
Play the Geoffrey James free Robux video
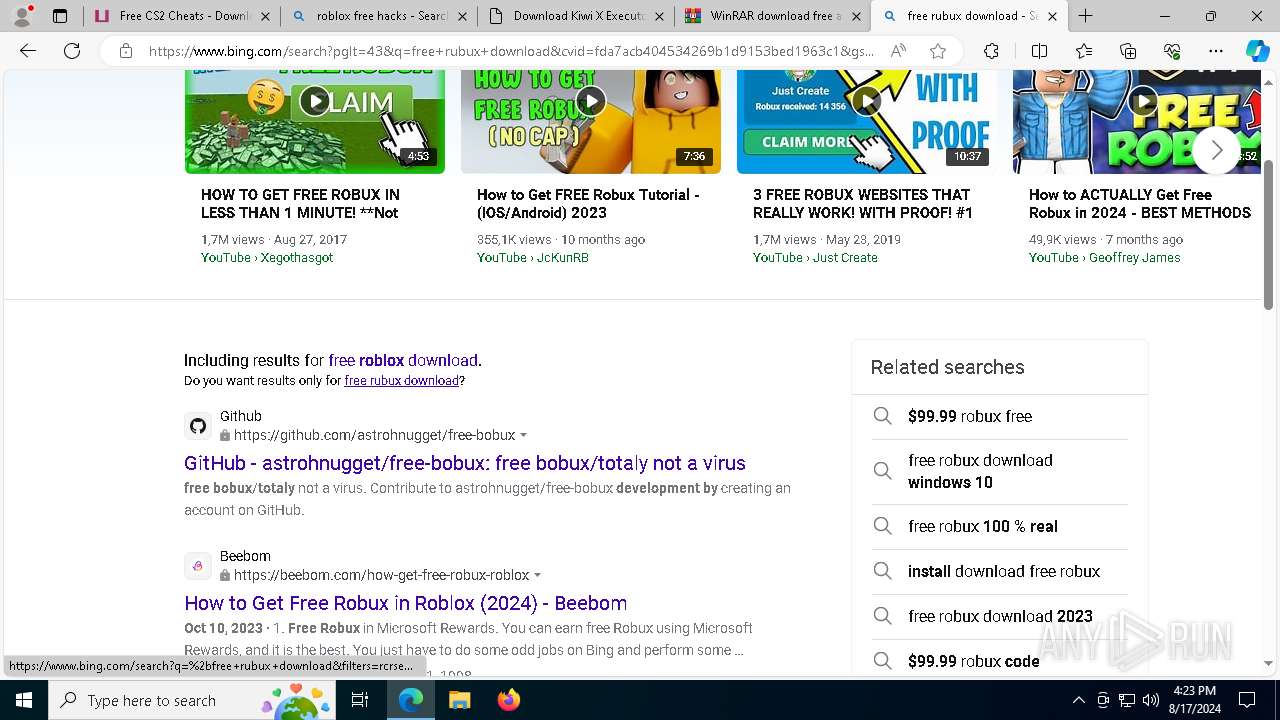click(1143, 101)
